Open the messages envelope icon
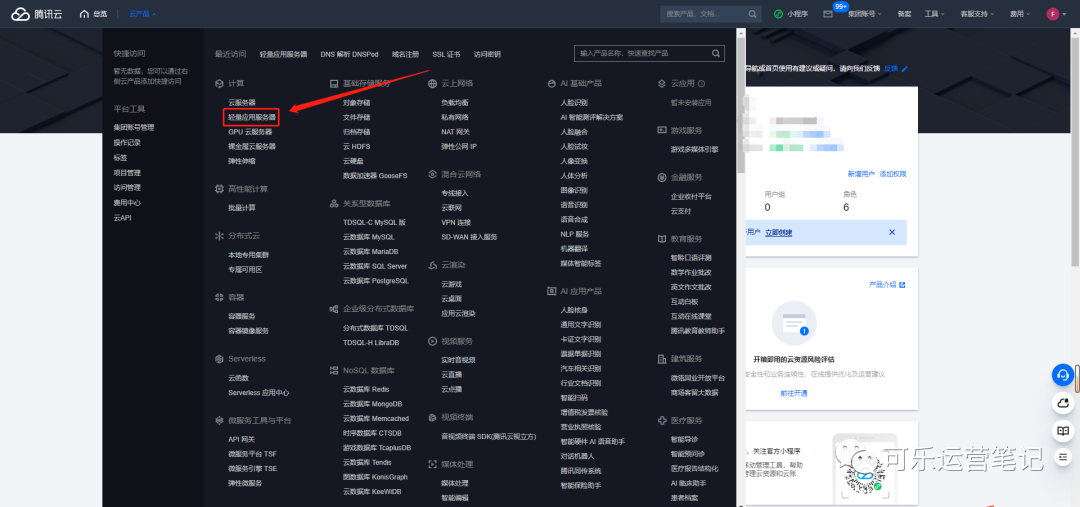This screenshot has width=1080, height=507. 828,14
